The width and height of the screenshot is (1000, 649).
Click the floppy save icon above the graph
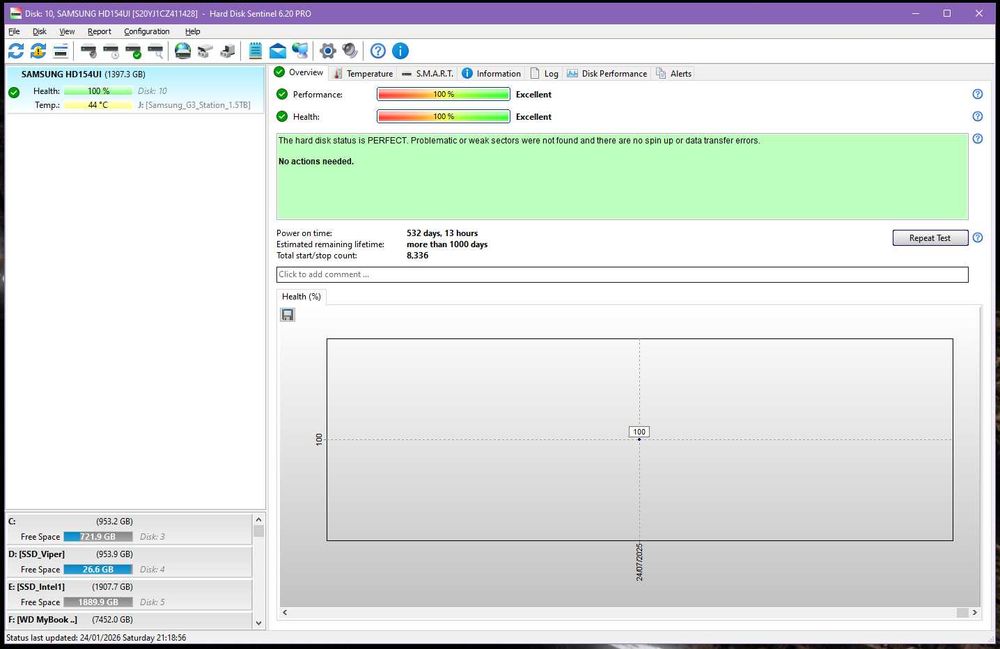[x=288, y=315]
